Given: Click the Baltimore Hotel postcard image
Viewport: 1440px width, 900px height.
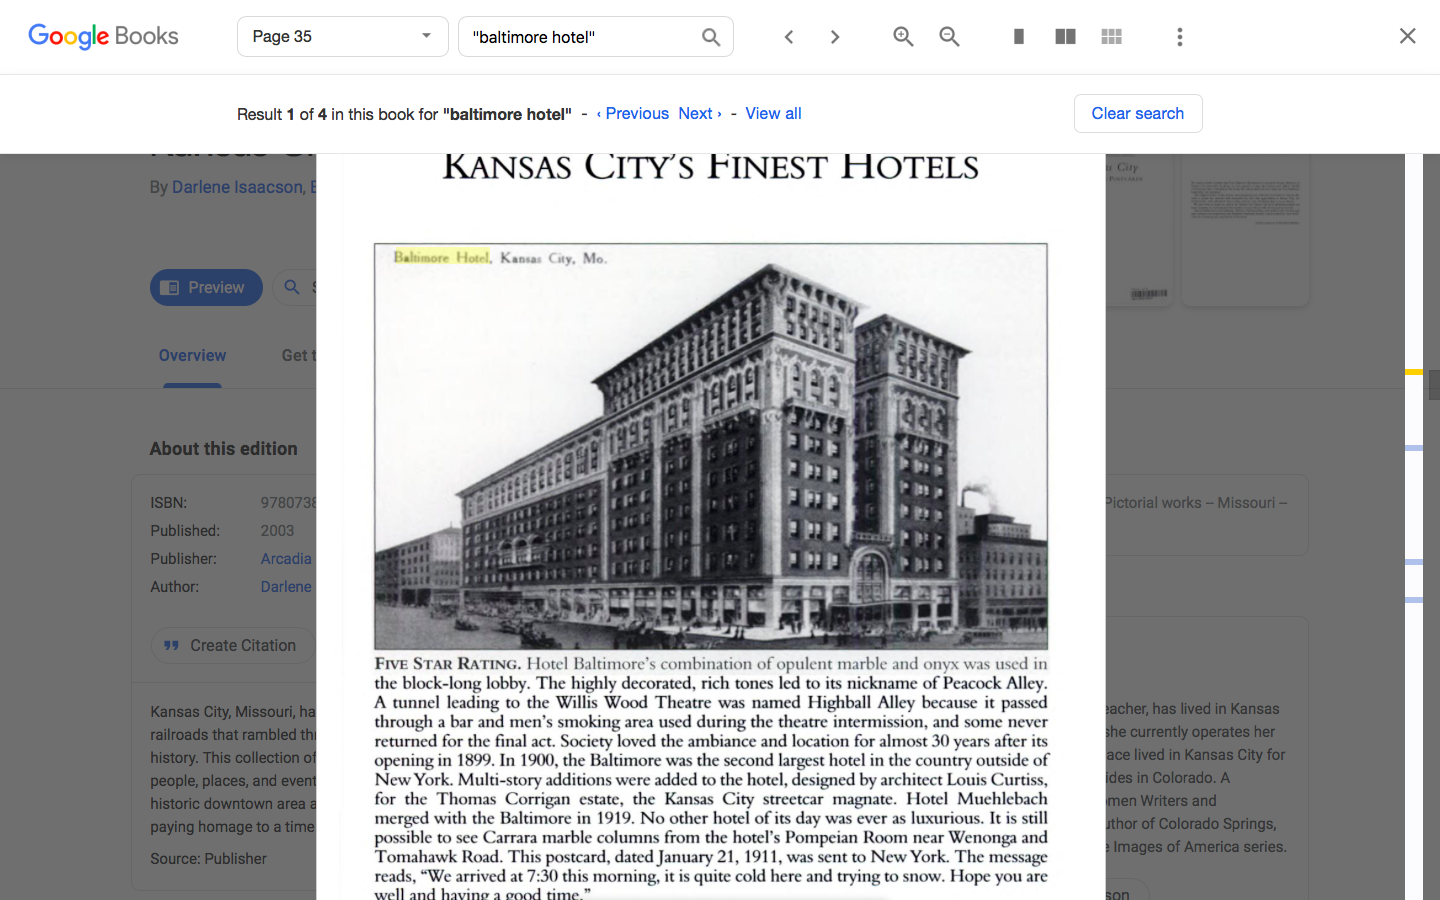Looking at the screenshot, I should [711, 447].
